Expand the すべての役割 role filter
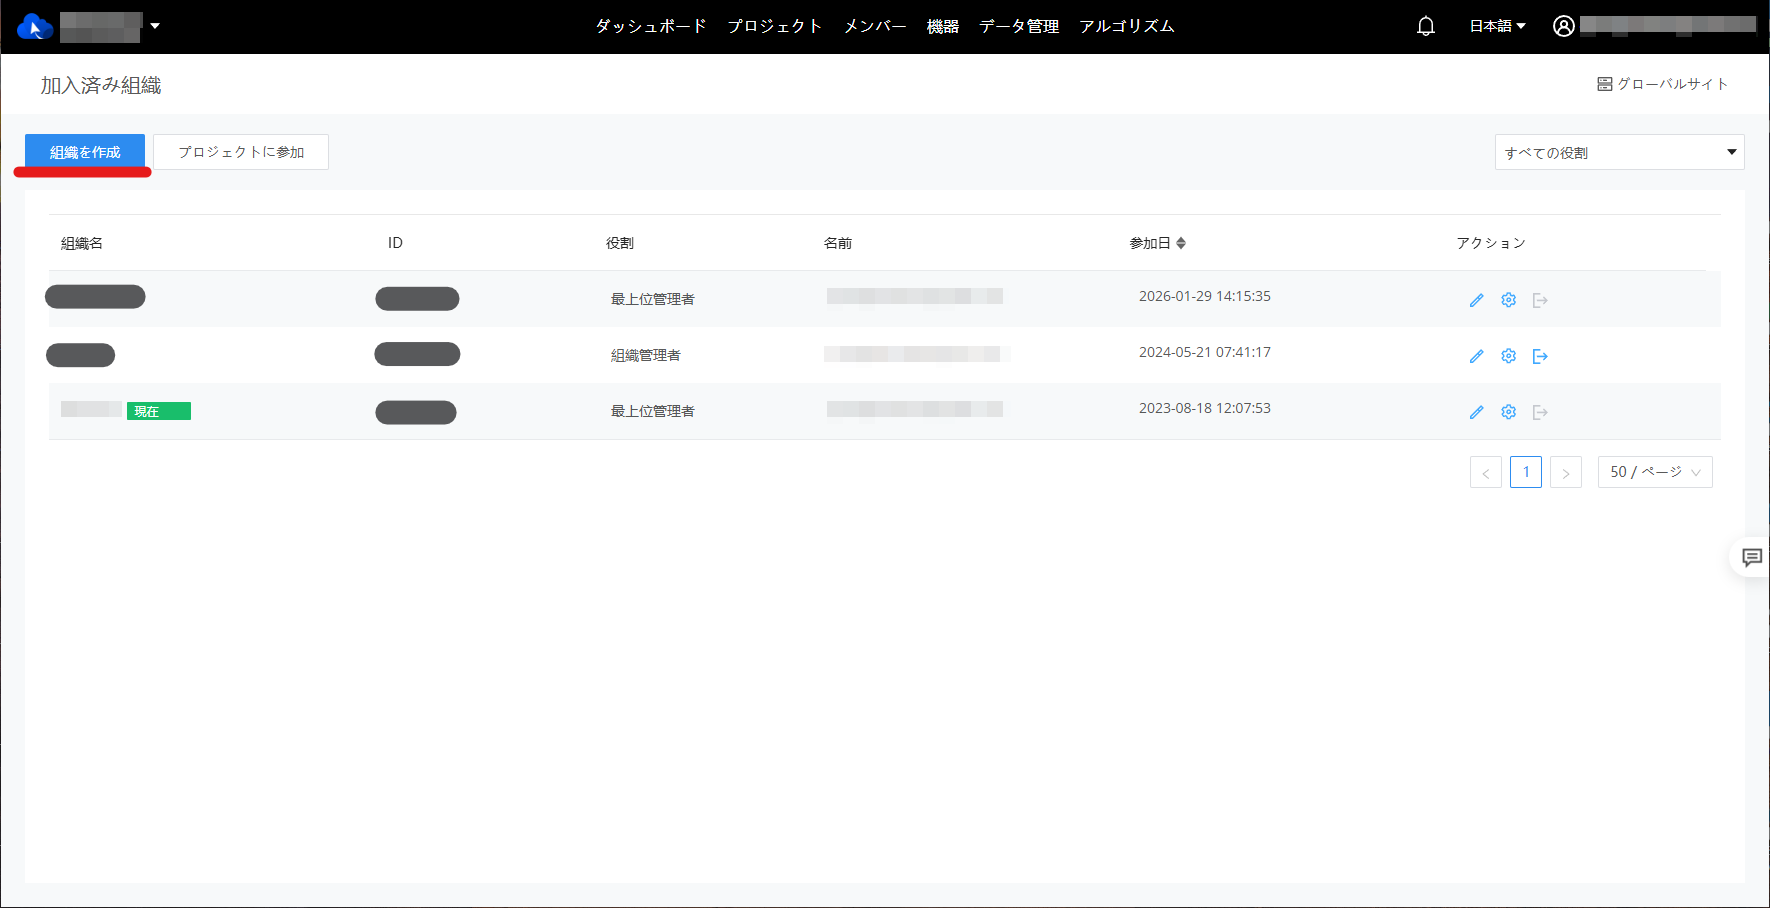Viewport: 1770px width, 908px height. point(1619,152)
